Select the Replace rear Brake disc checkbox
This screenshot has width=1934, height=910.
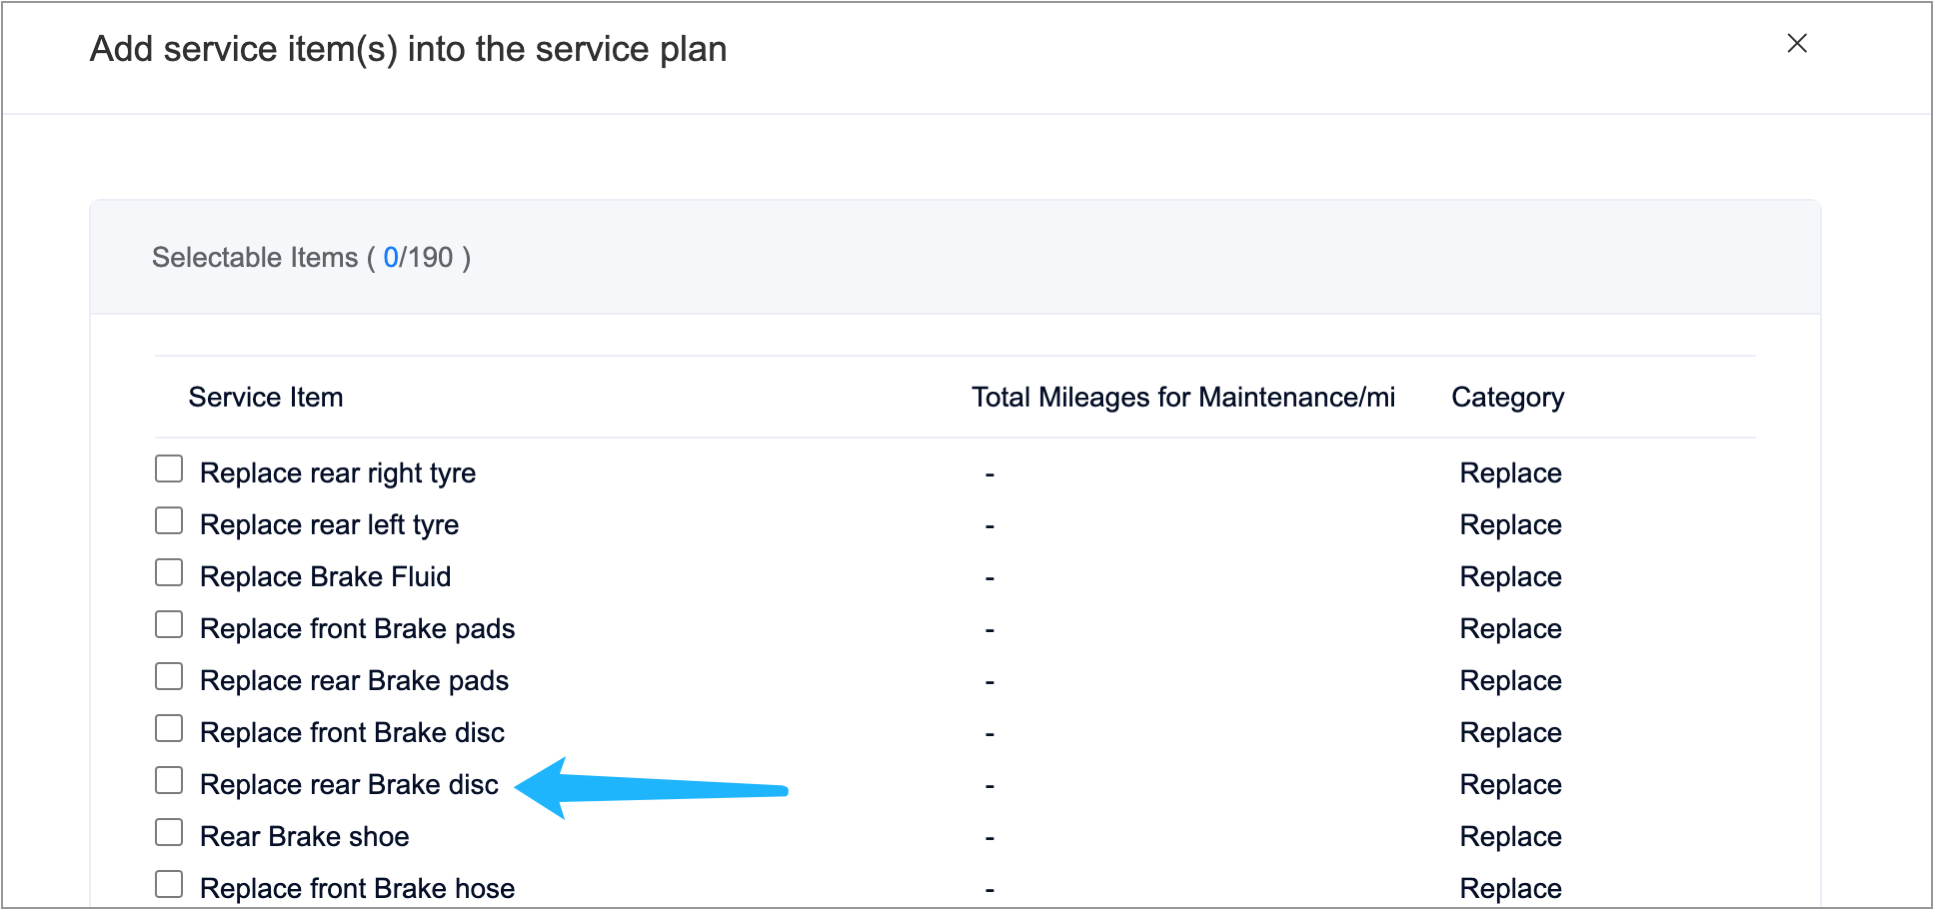(169, 781)
